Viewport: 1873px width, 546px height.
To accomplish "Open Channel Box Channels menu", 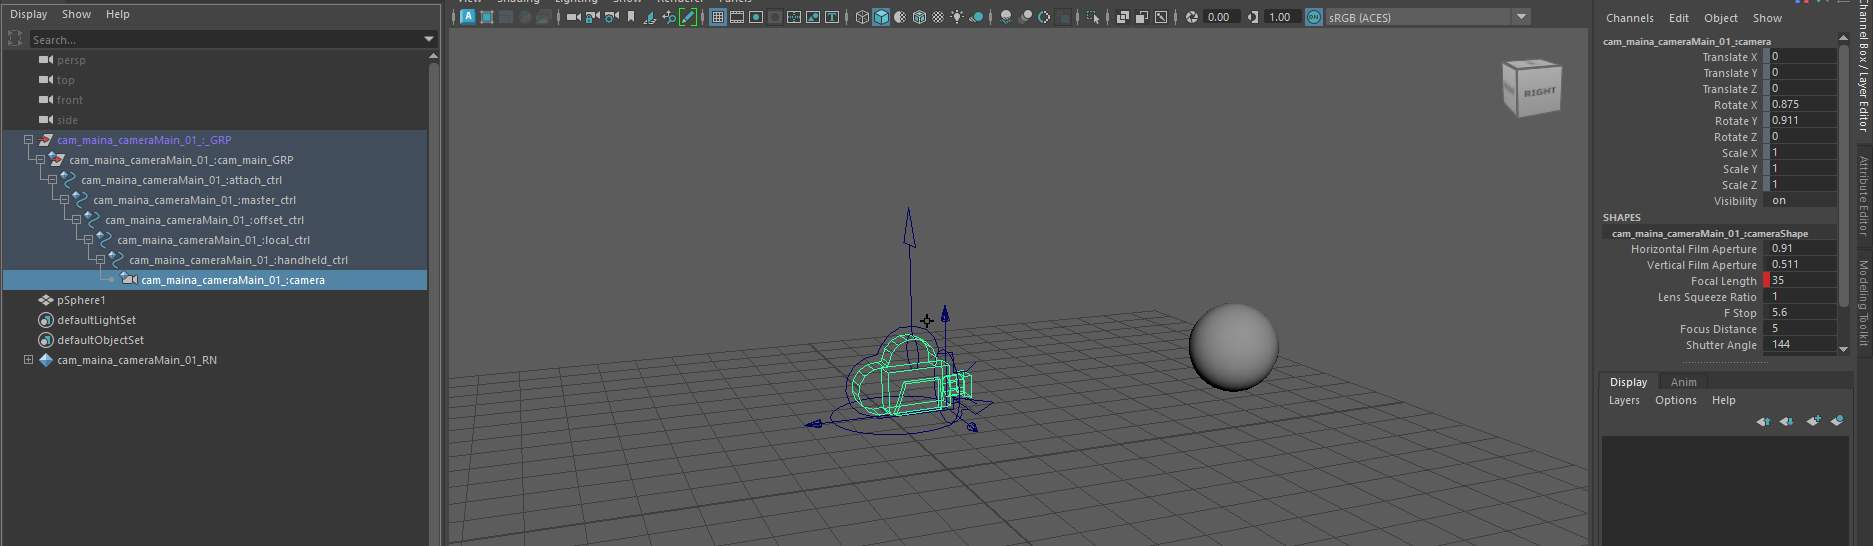I will coord(1629,18).
